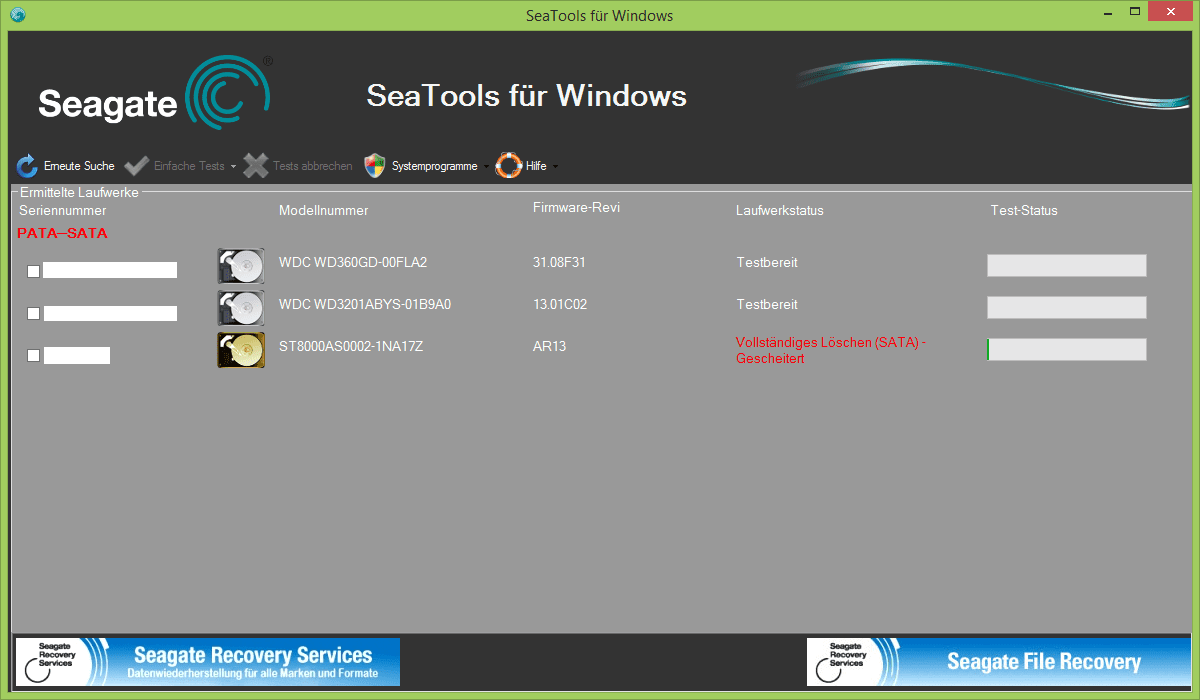This screenshot has height=700, width=1200.
Task: Click model text WDC WD360GD-00FLA2
Action: click(x=353, y=263)
